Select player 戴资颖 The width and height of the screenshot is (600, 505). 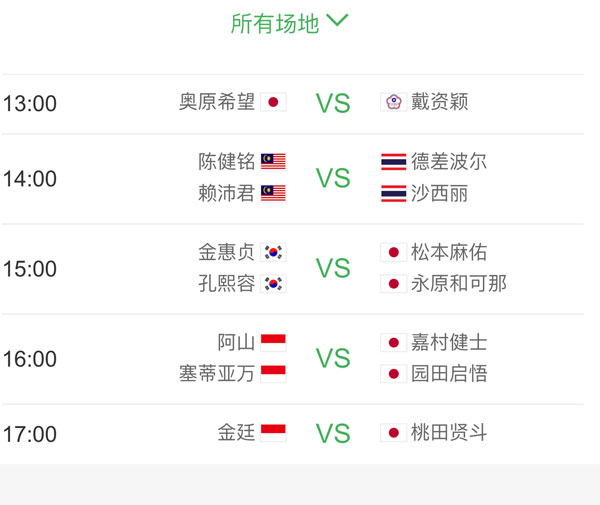pyautogui.click(x=439, y=102)
